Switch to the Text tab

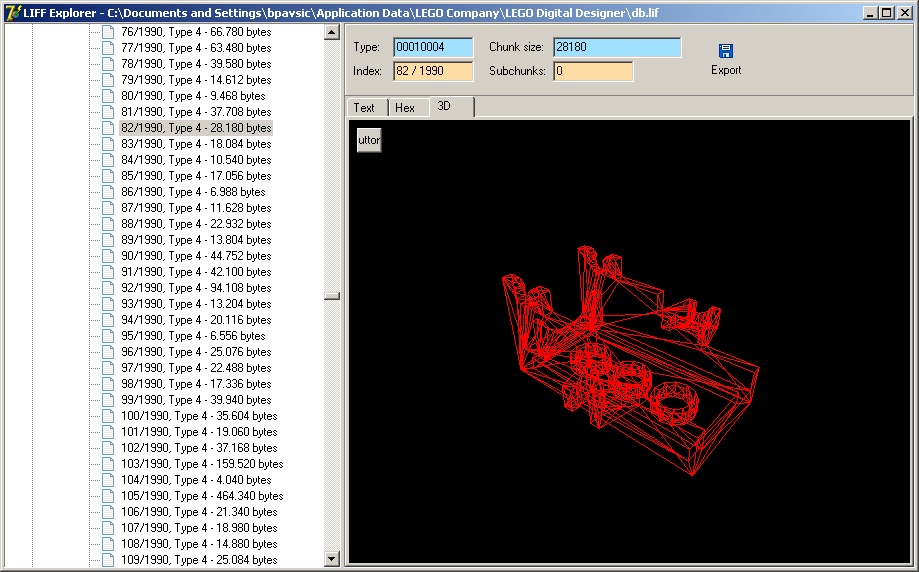point(364,108)
